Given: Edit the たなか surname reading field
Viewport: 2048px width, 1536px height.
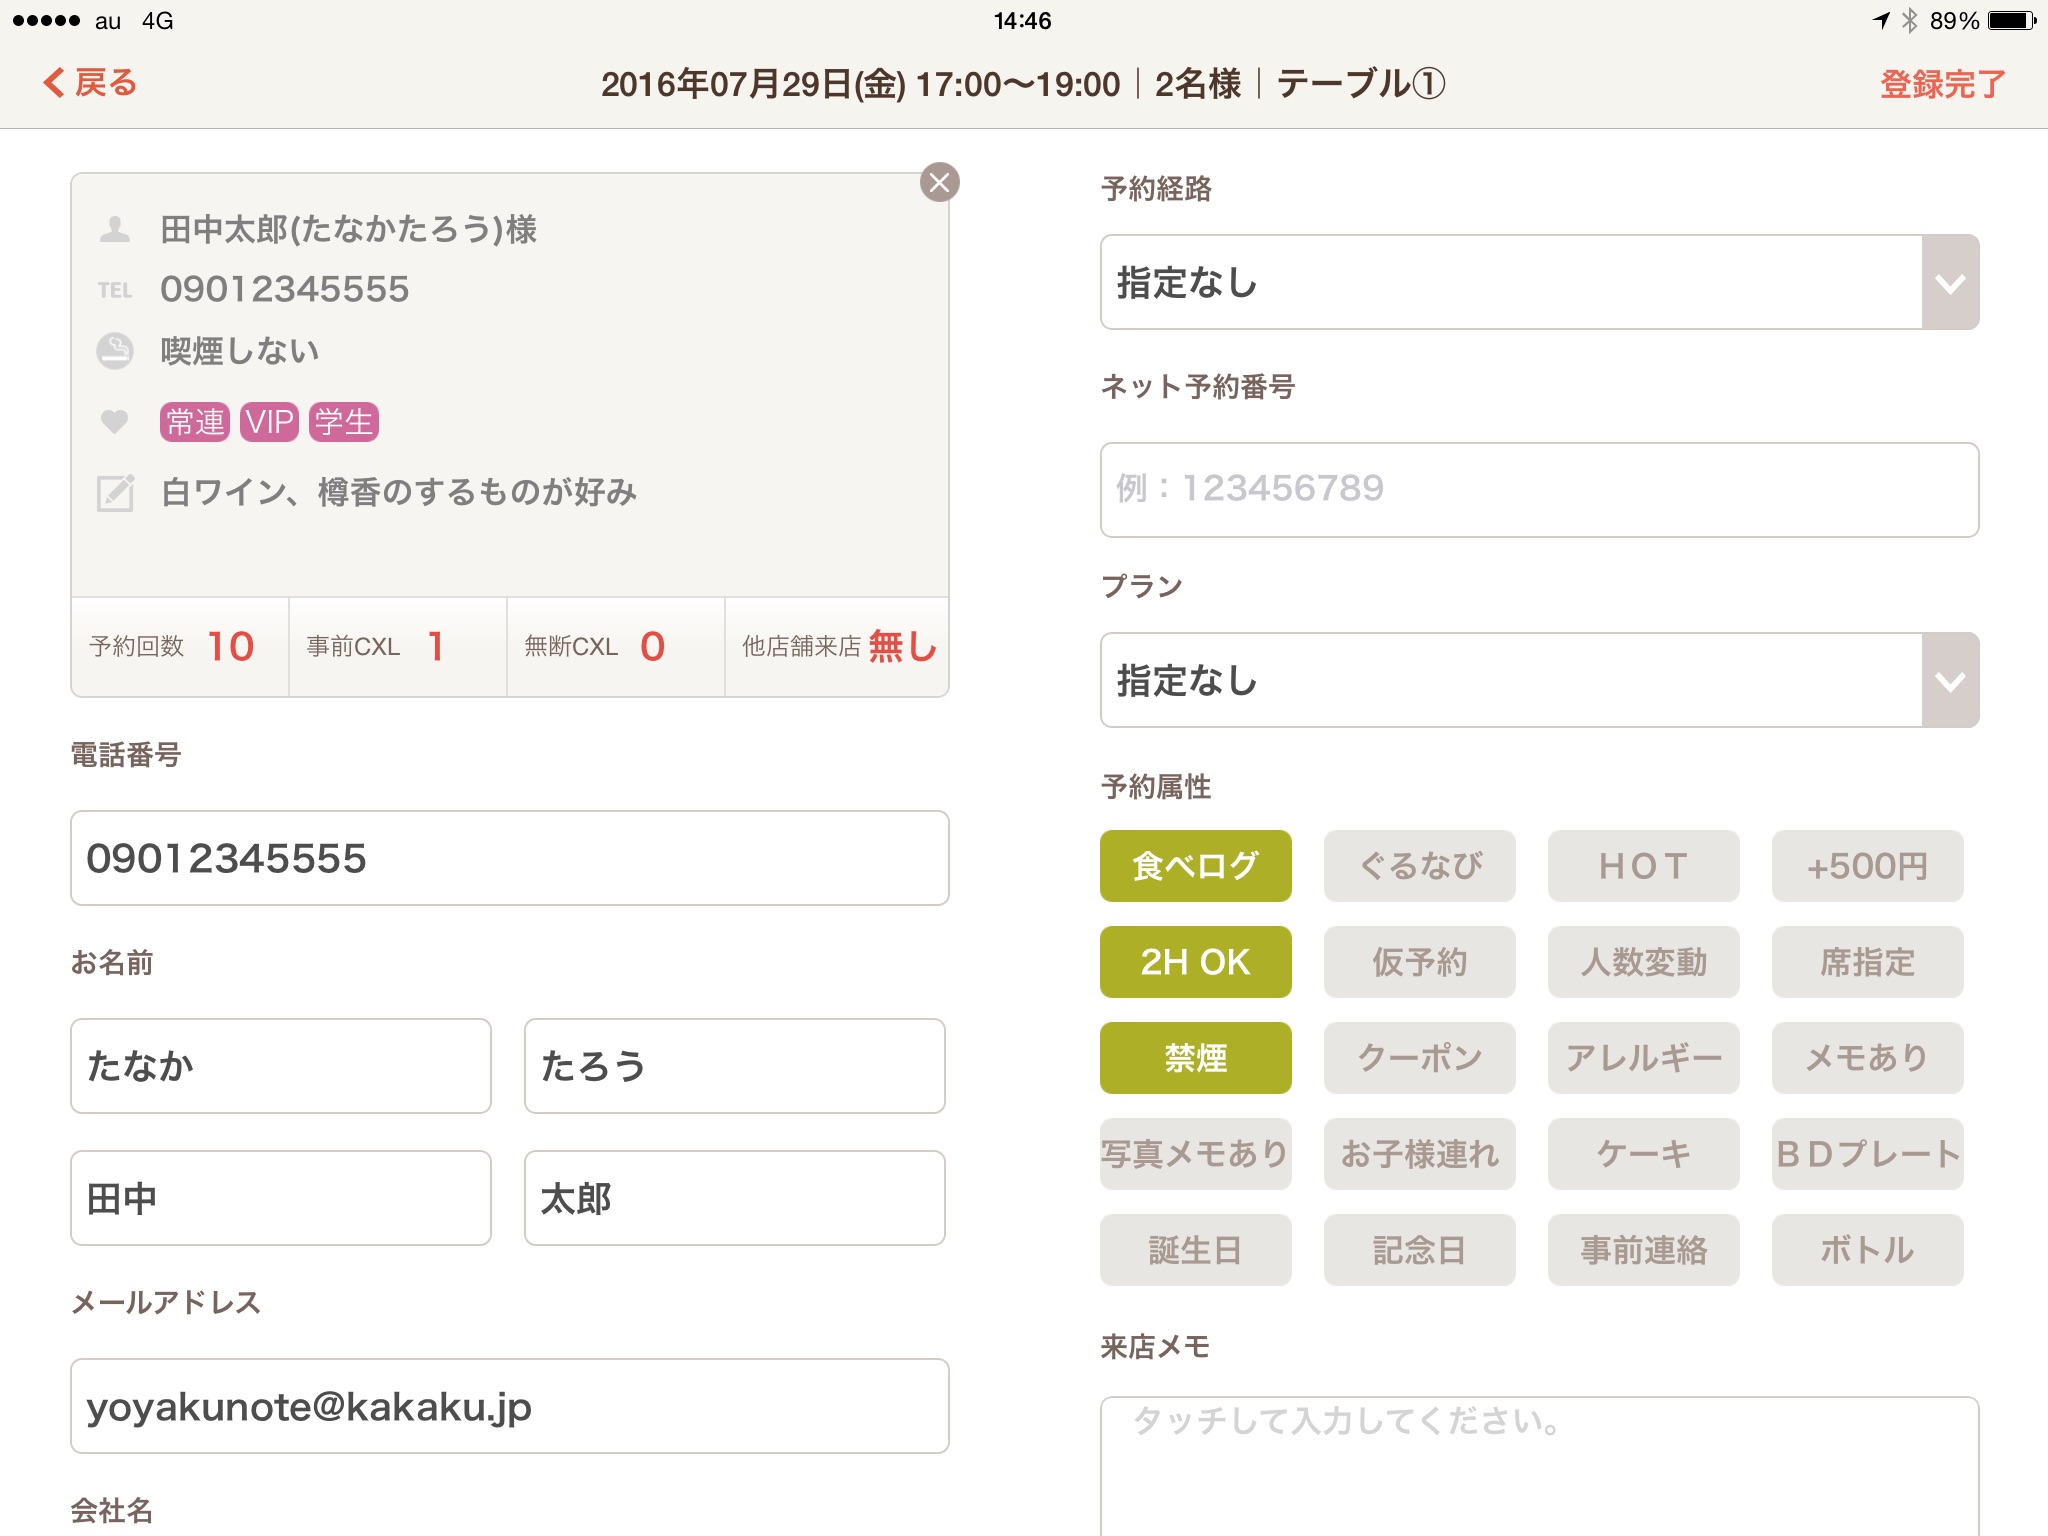Looking at the screenshot, I should (x=281, y=1066).
